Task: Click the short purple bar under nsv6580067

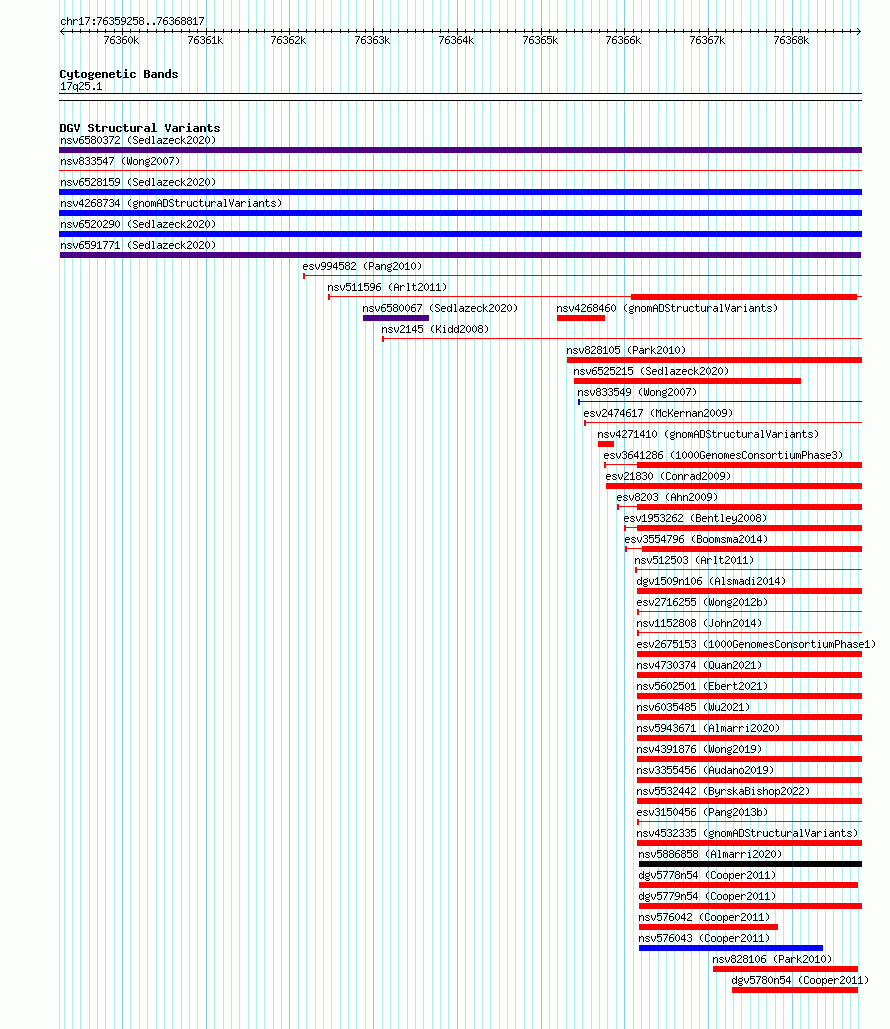Action: click(396, 318)
